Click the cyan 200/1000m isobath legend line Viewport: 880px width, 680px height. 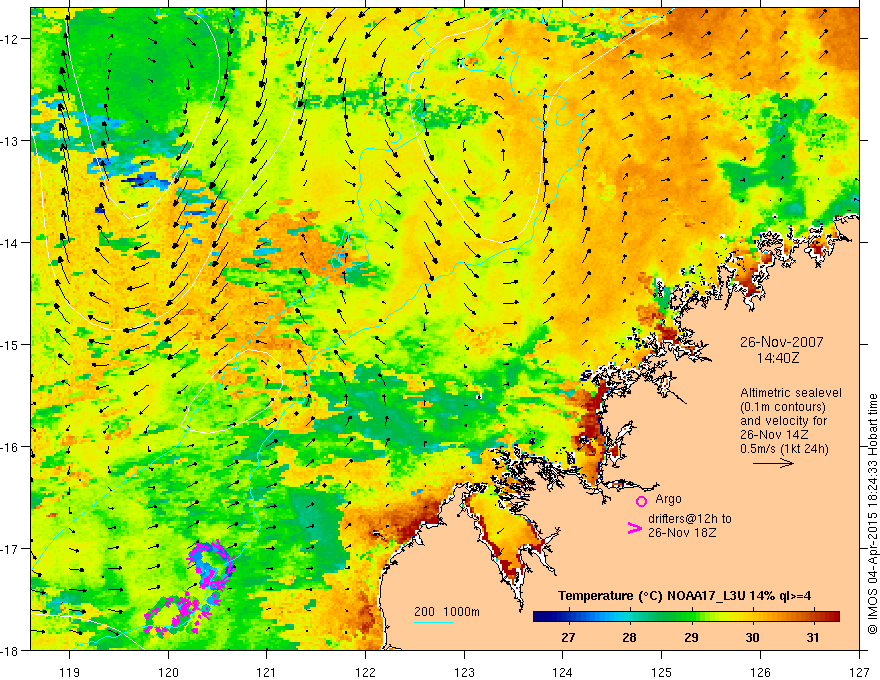(x=434, y=622)
